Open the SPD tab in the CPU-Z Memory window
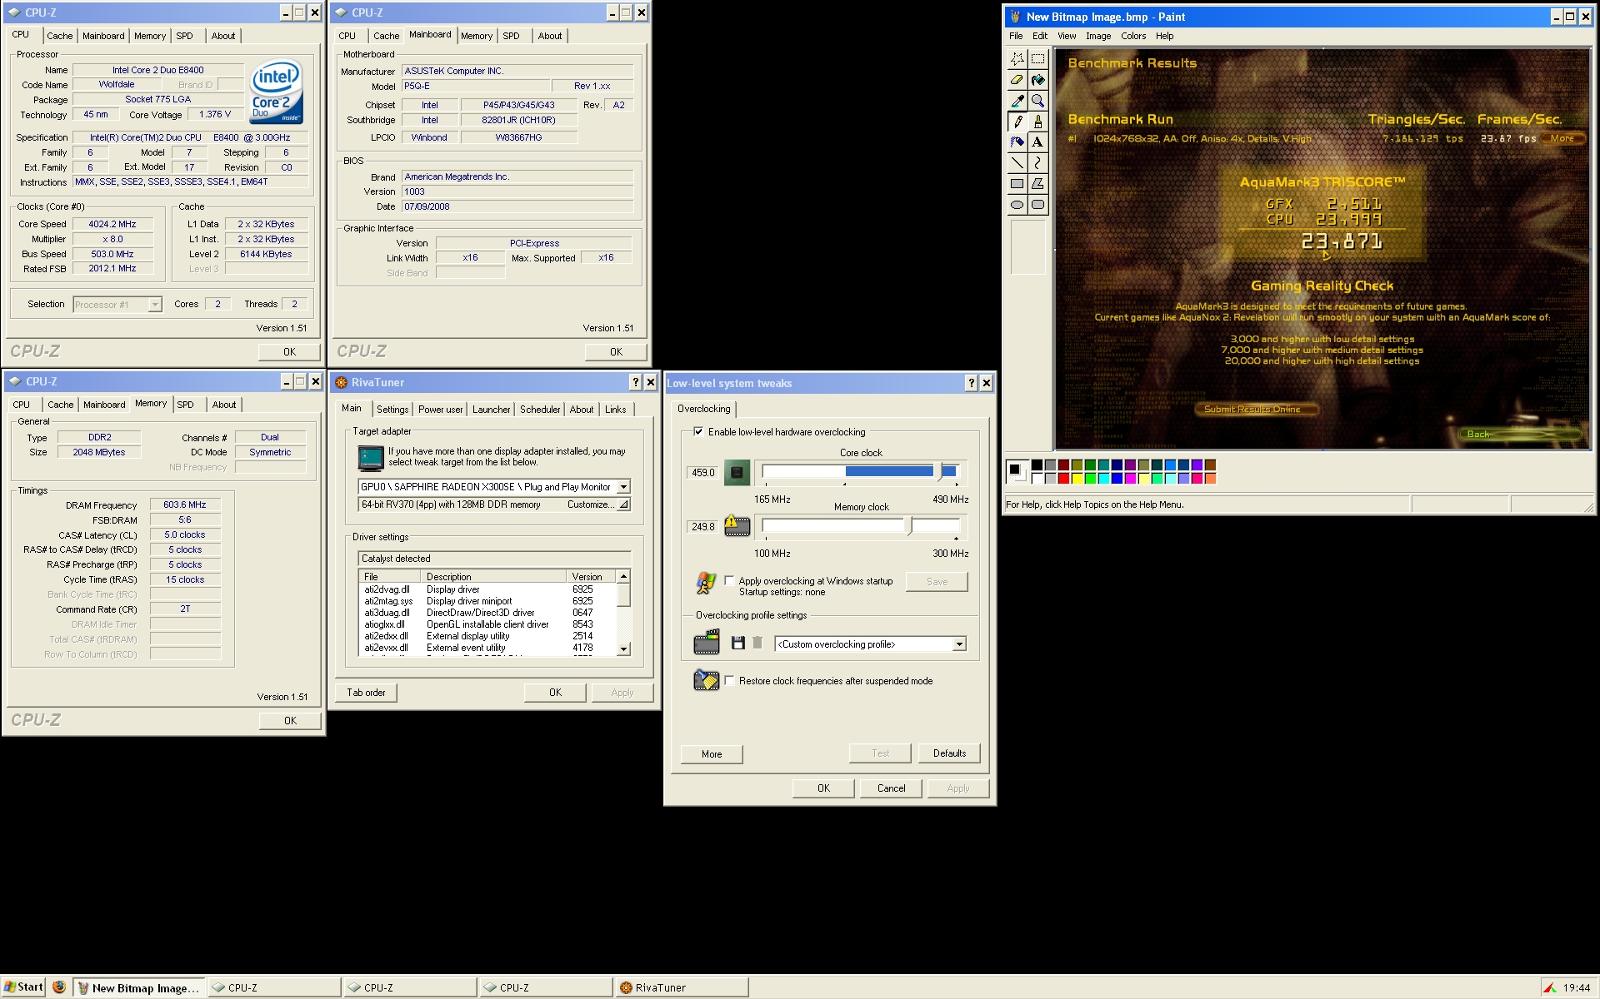1600x999 pixels. click(185, 404)
